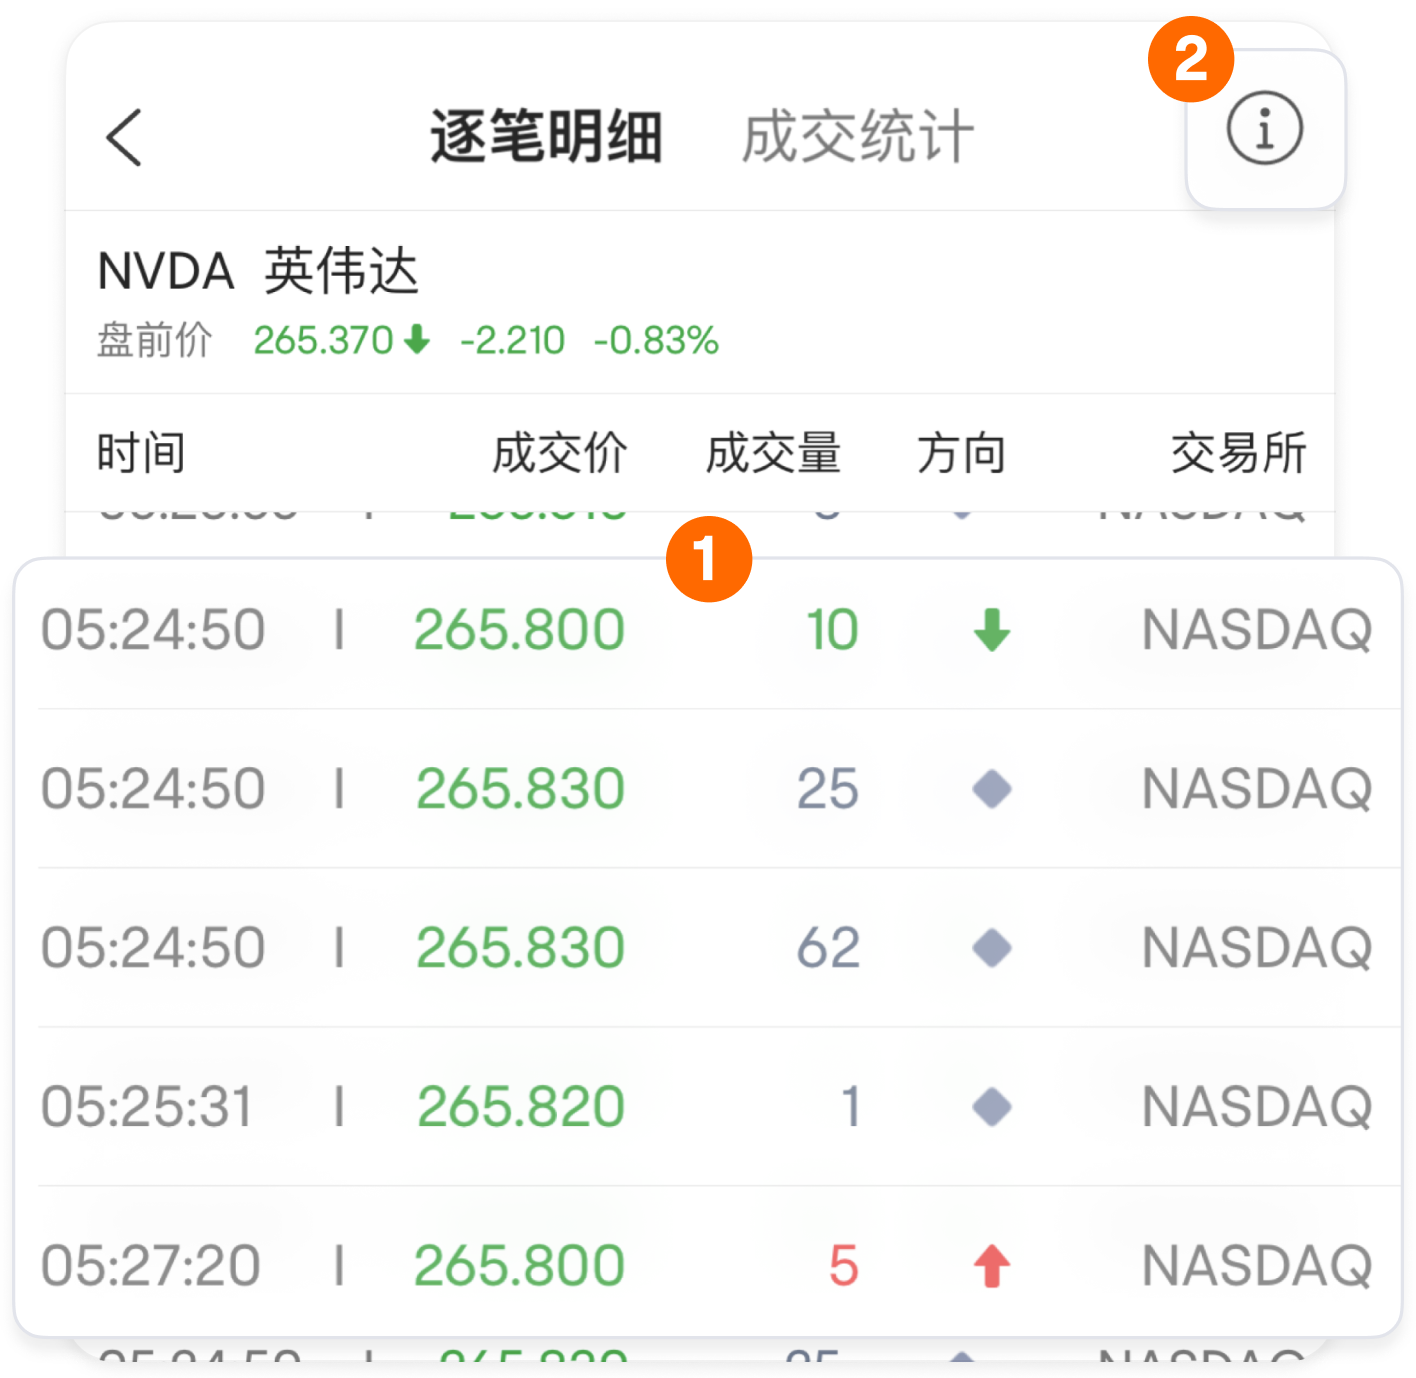Open the info icon in top right corner
Viewport: 1416px width, 1378px height.
(1263, 128)
